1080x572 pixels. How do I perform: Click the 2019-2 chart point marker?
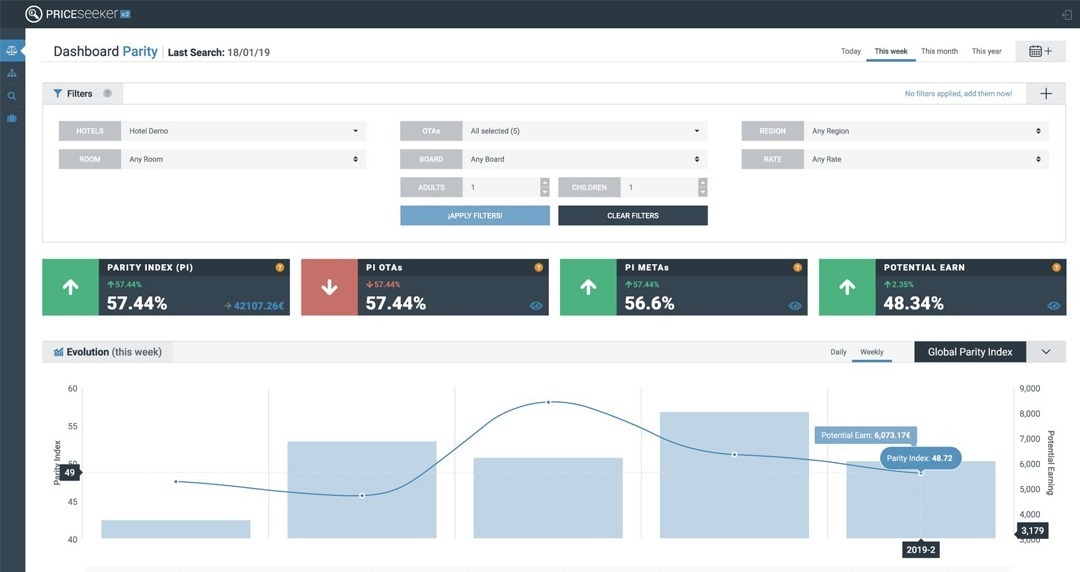920,473
